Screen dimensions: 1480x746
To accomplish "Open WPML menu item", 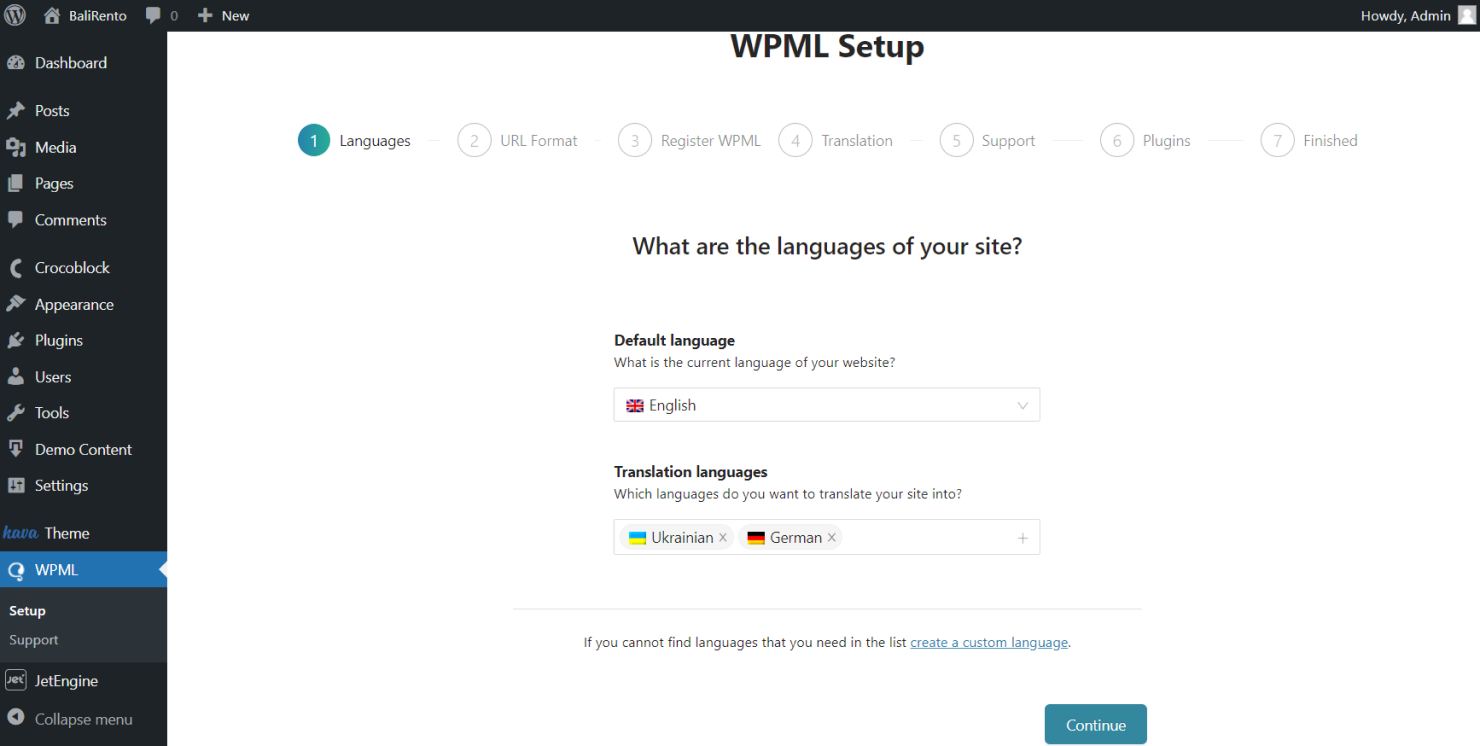I will 83,570.
